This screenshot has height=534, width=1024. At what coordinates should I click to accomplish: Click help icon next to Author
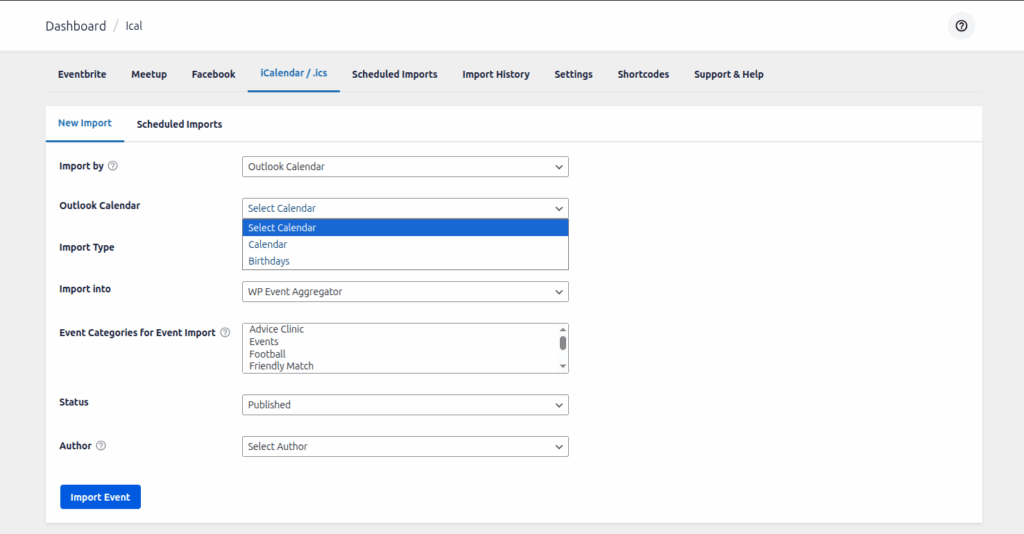pyautogui.click(x=101, y=446)
